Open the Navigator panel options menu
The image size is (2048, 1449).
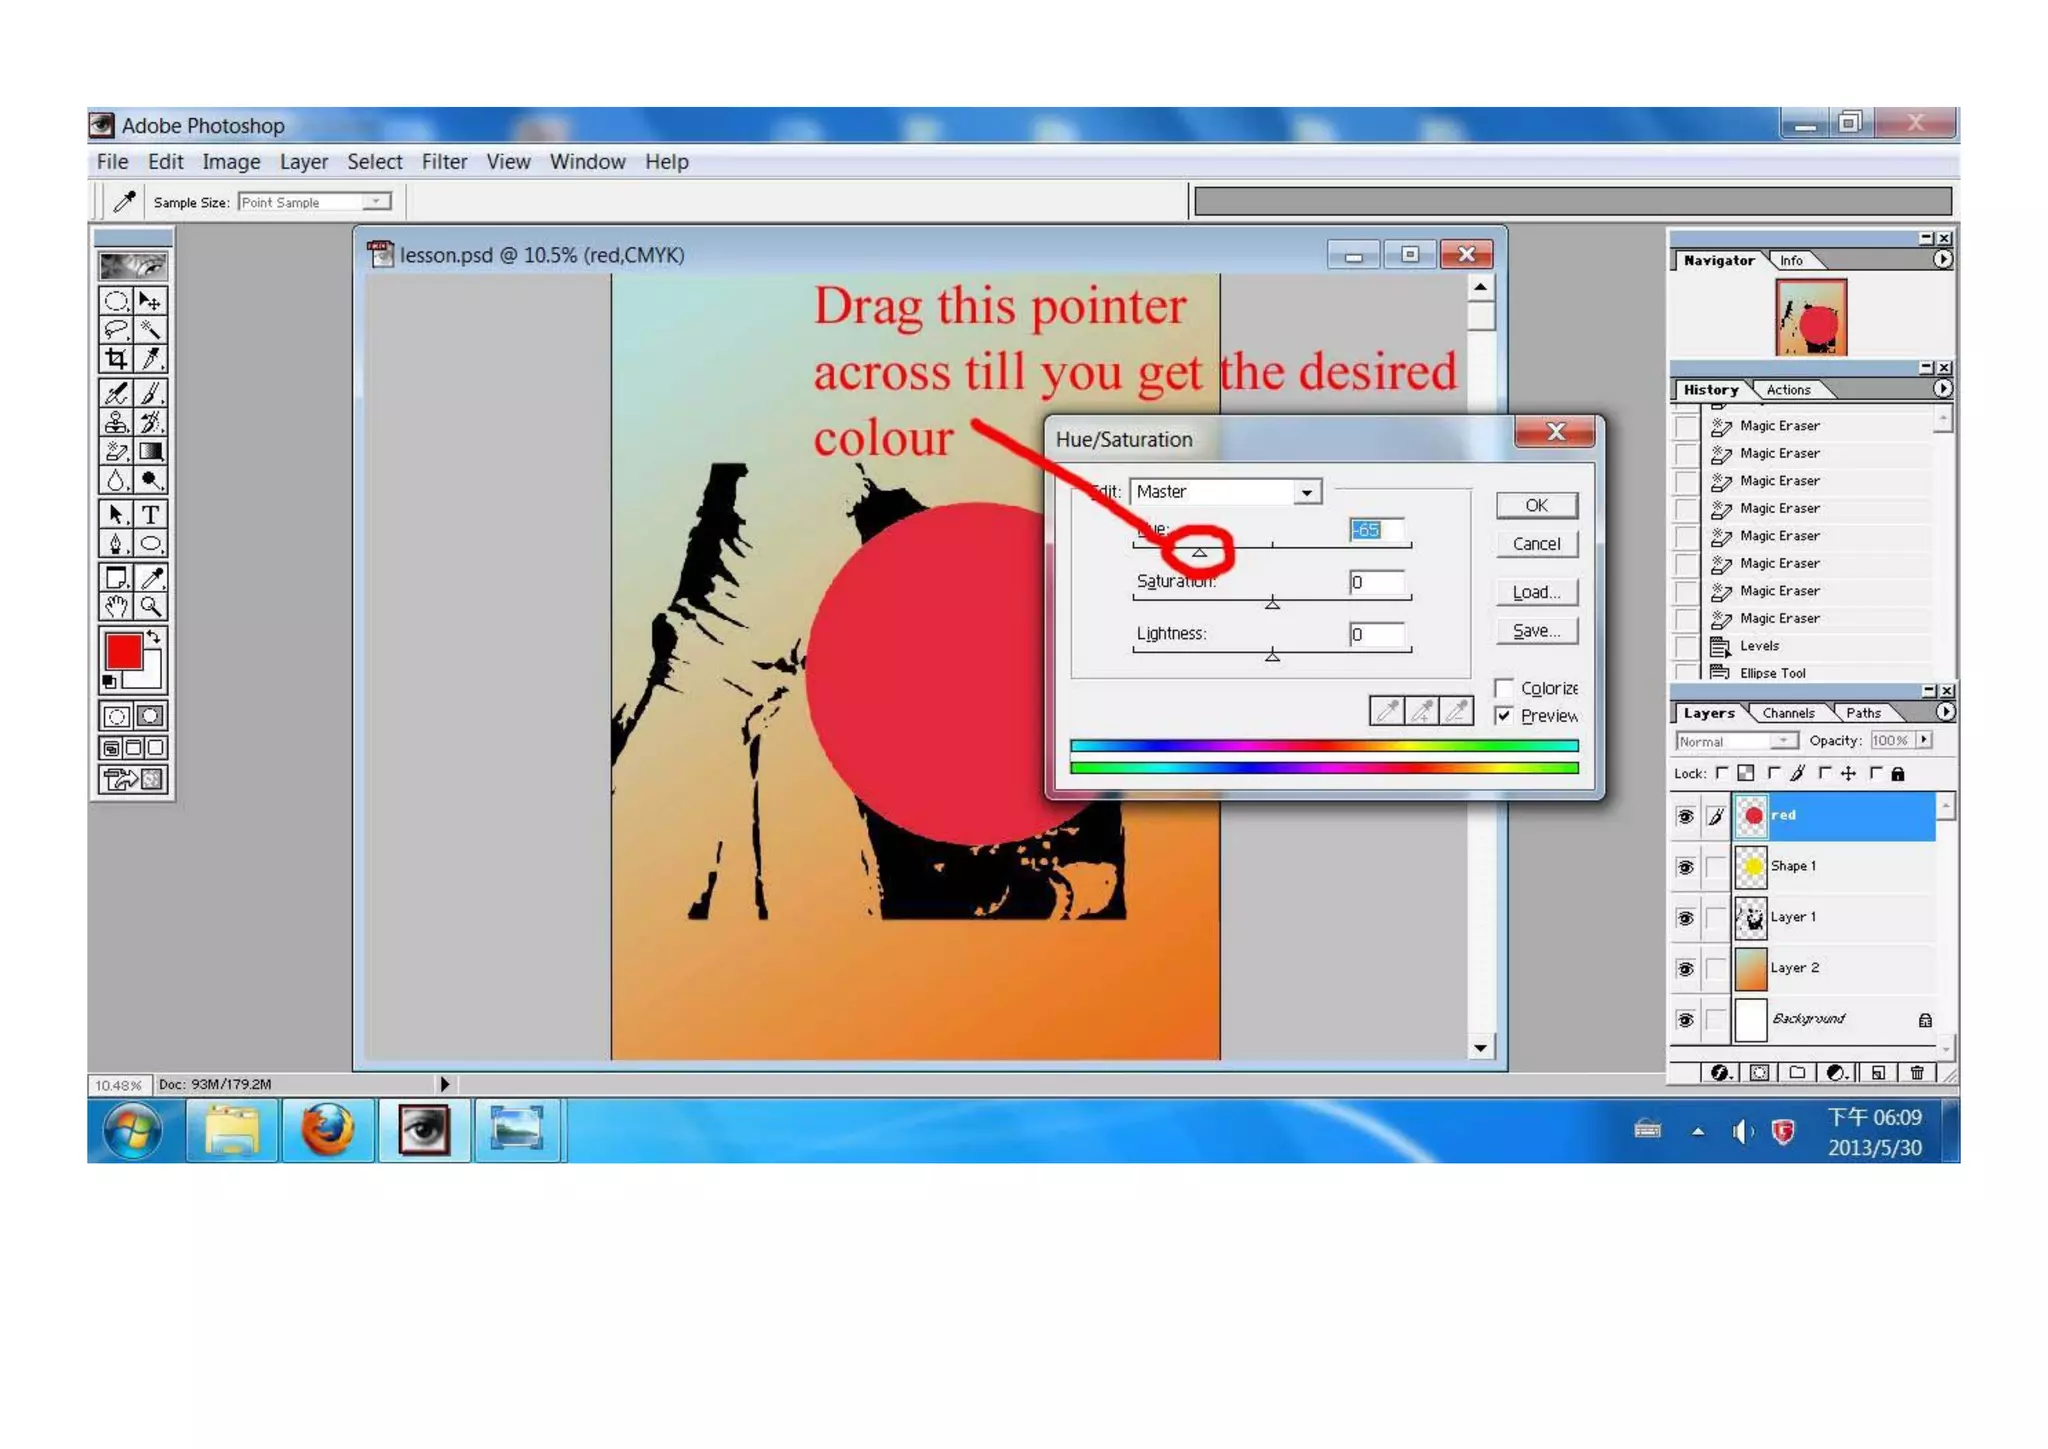[1942, 259]
